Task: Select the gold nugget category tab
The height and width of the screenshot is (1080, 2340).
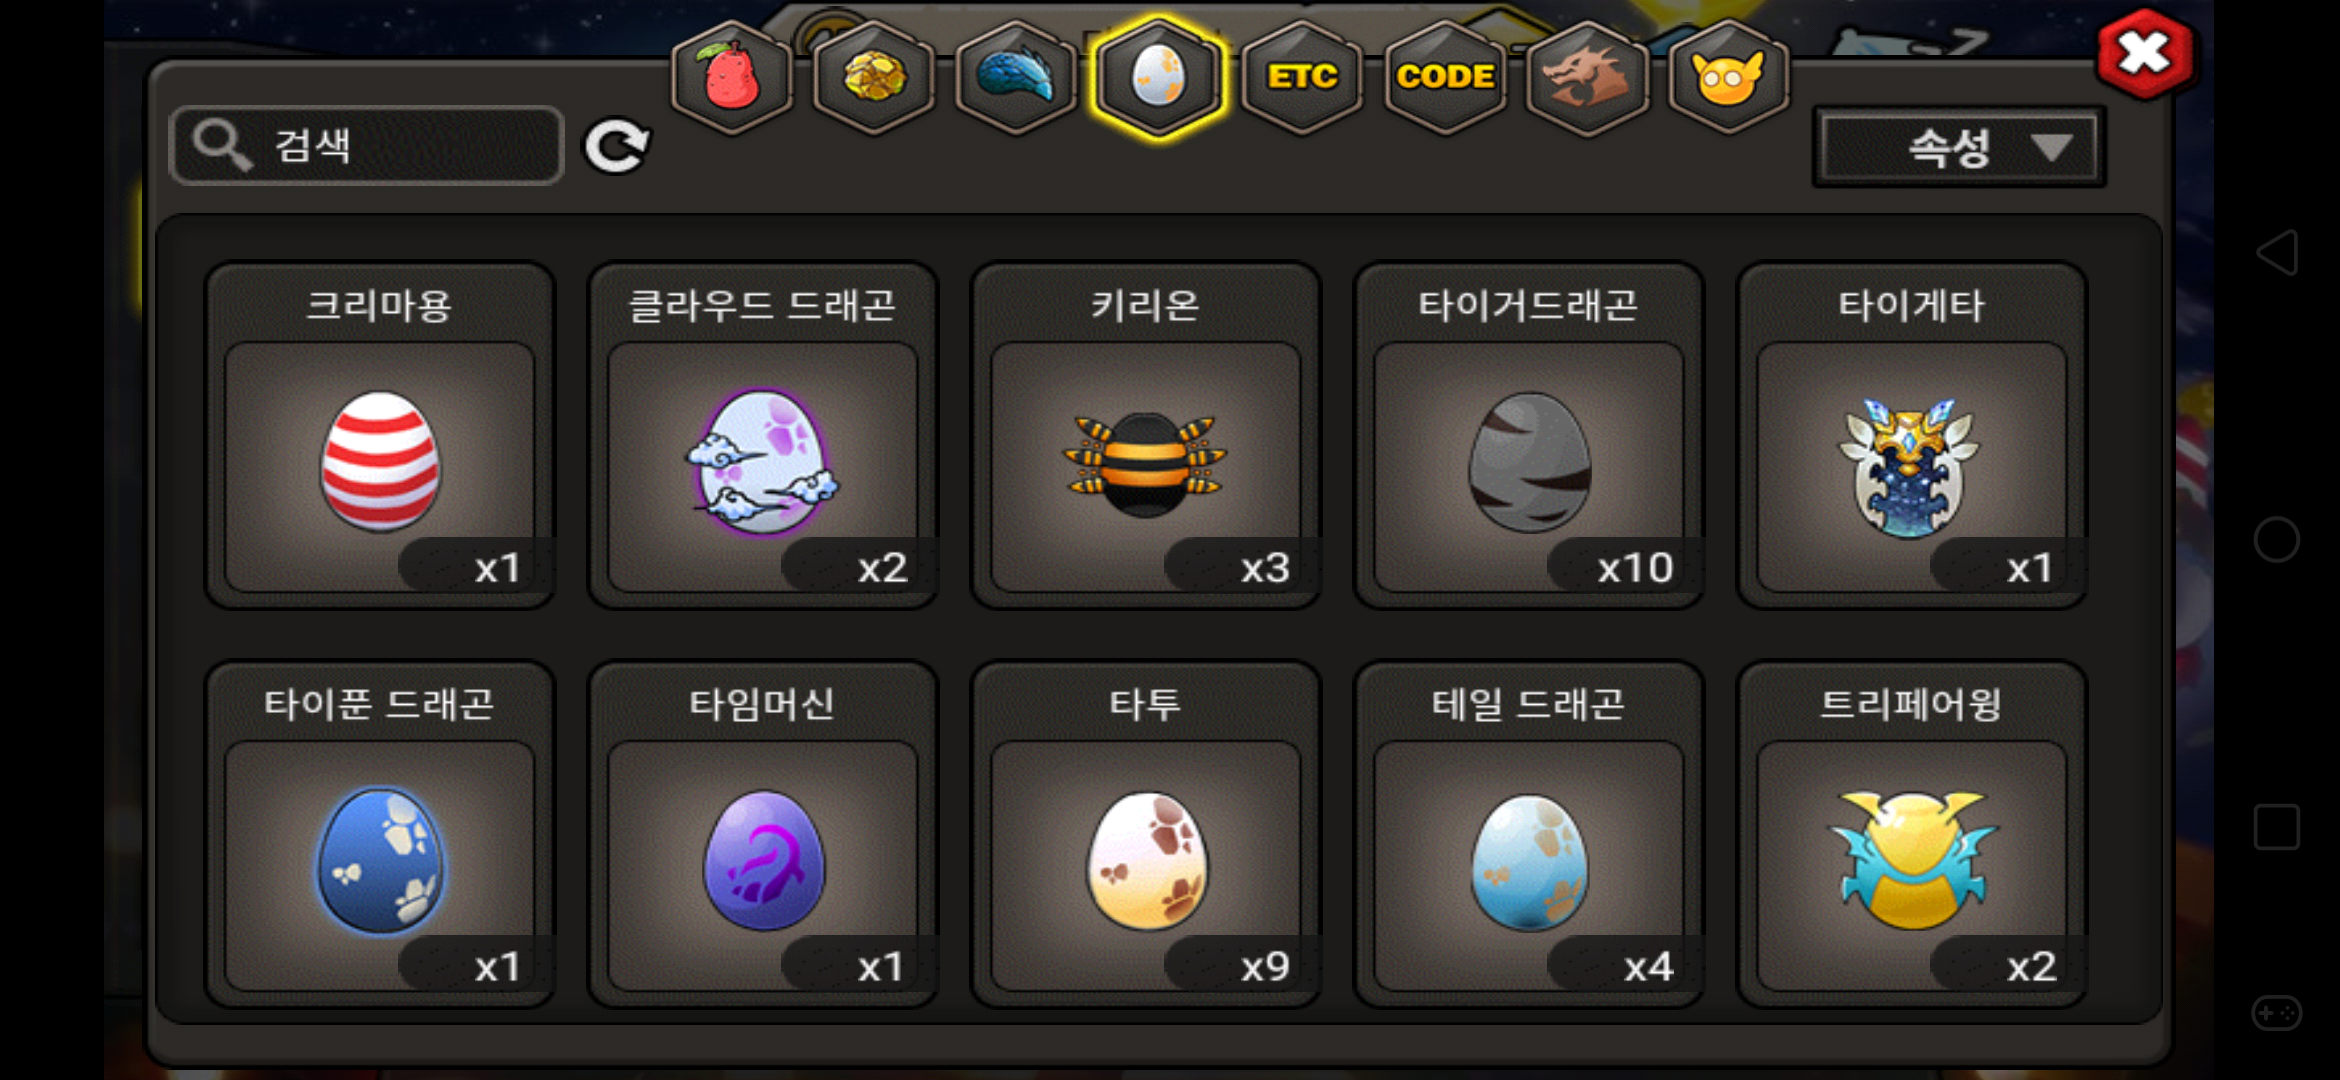Action: pyautogui.click(x=874, y=77)
